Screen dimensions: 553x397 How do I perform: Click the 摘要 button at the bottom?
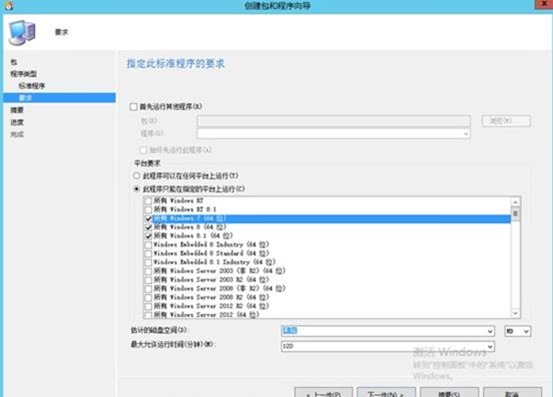point(449,392)
